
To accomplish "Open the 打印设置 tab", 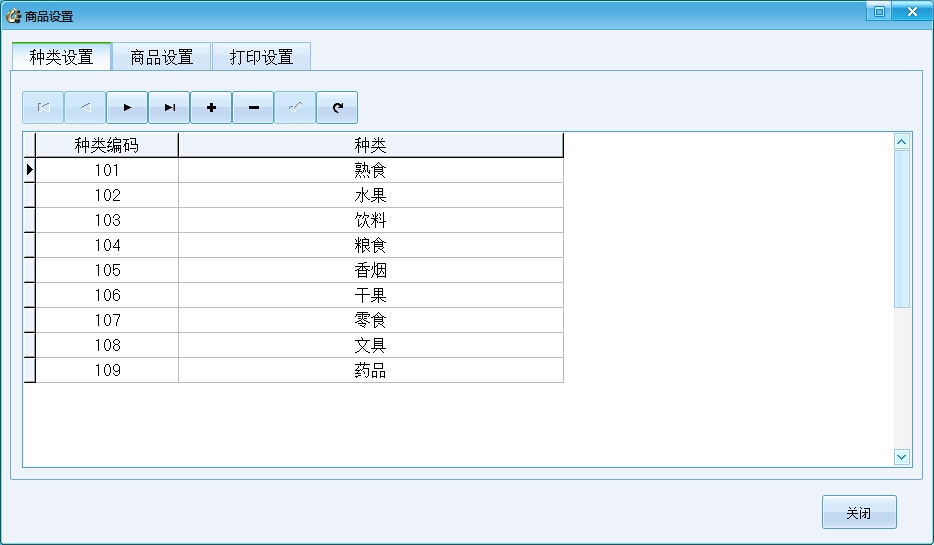I will tap(261, 57).
